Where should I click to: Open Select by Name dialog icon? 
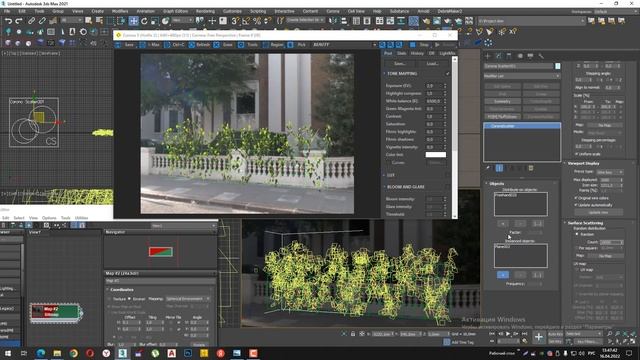coord(99,20)
